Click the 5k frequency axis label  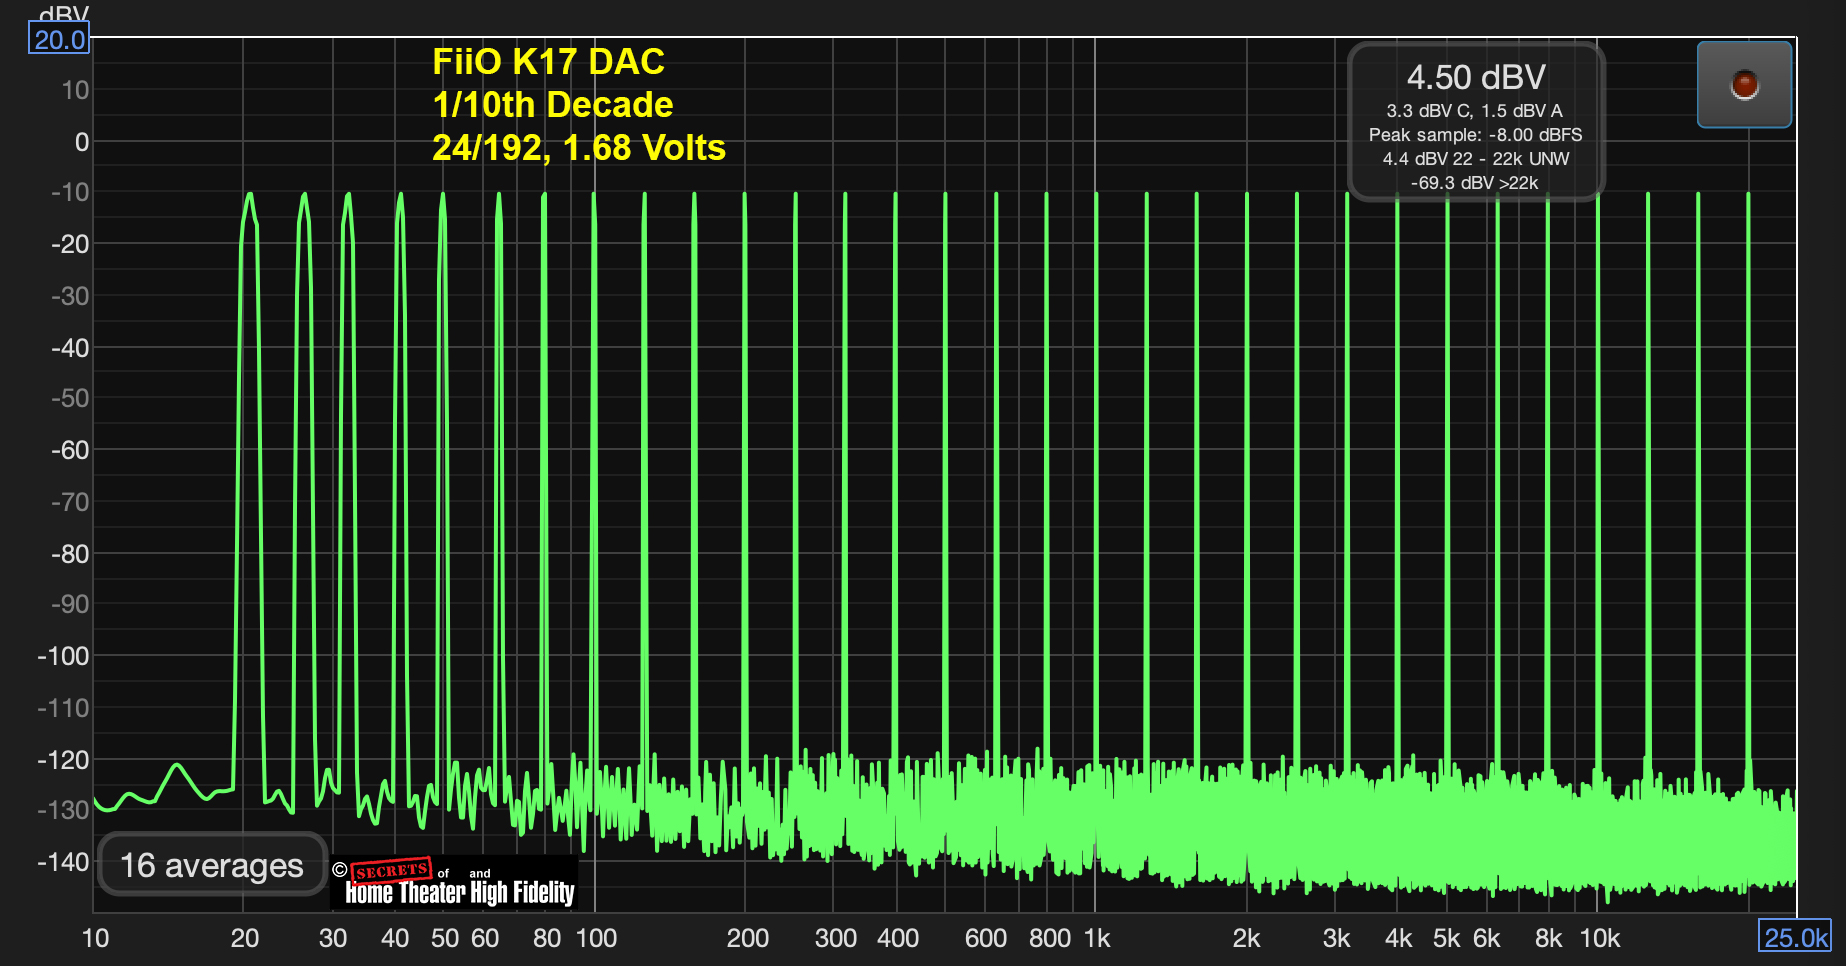point(1447,938)
